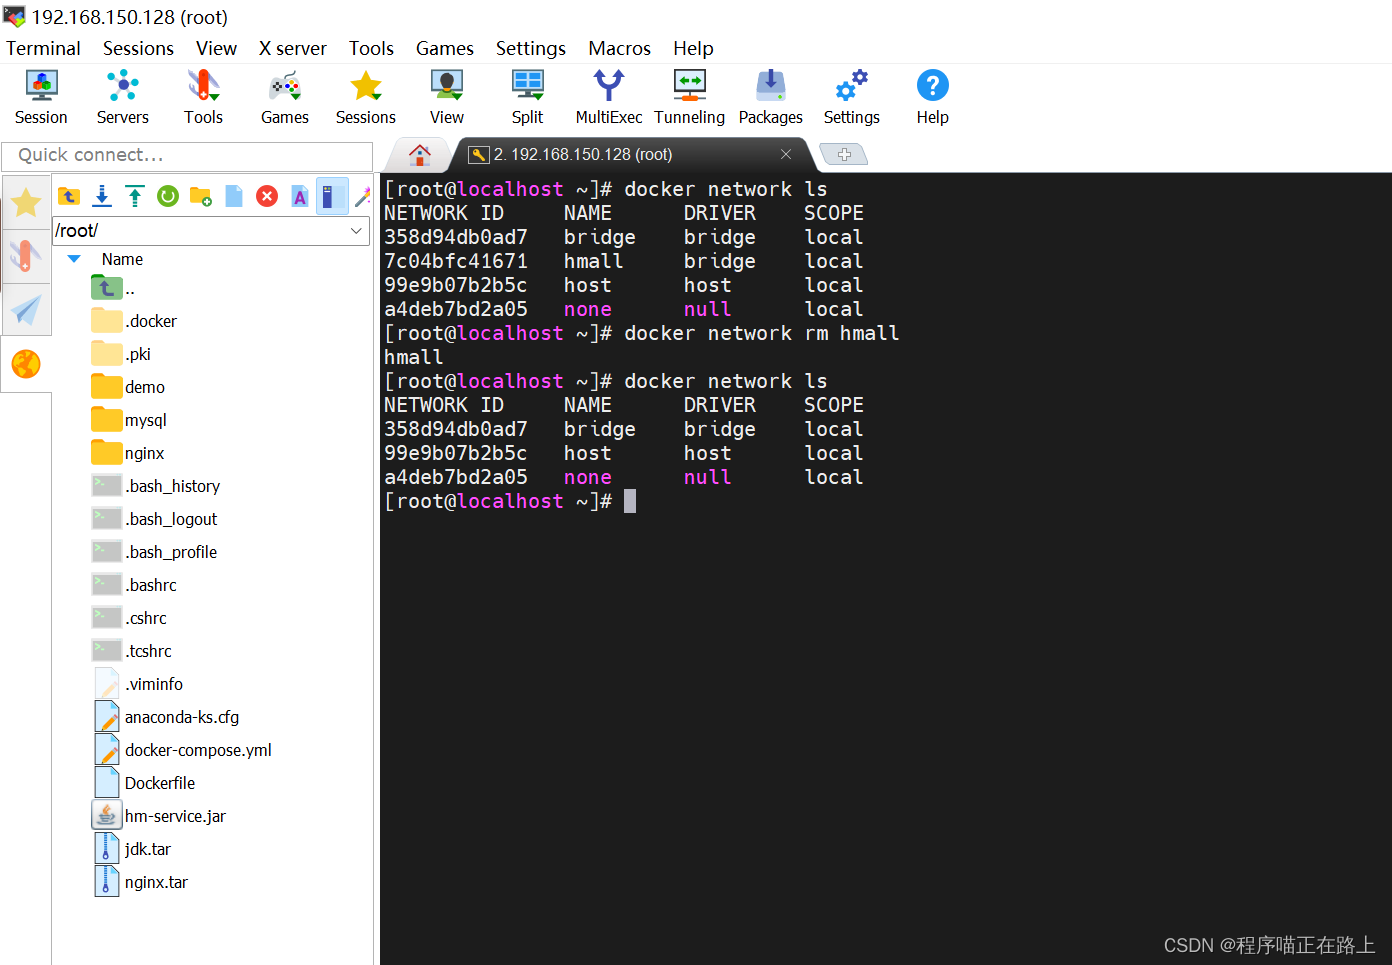The height and width of the screenshot is (965, 1392).
Task: Open the paper-plane Macros sidebar tab
Action: (26, 309)
